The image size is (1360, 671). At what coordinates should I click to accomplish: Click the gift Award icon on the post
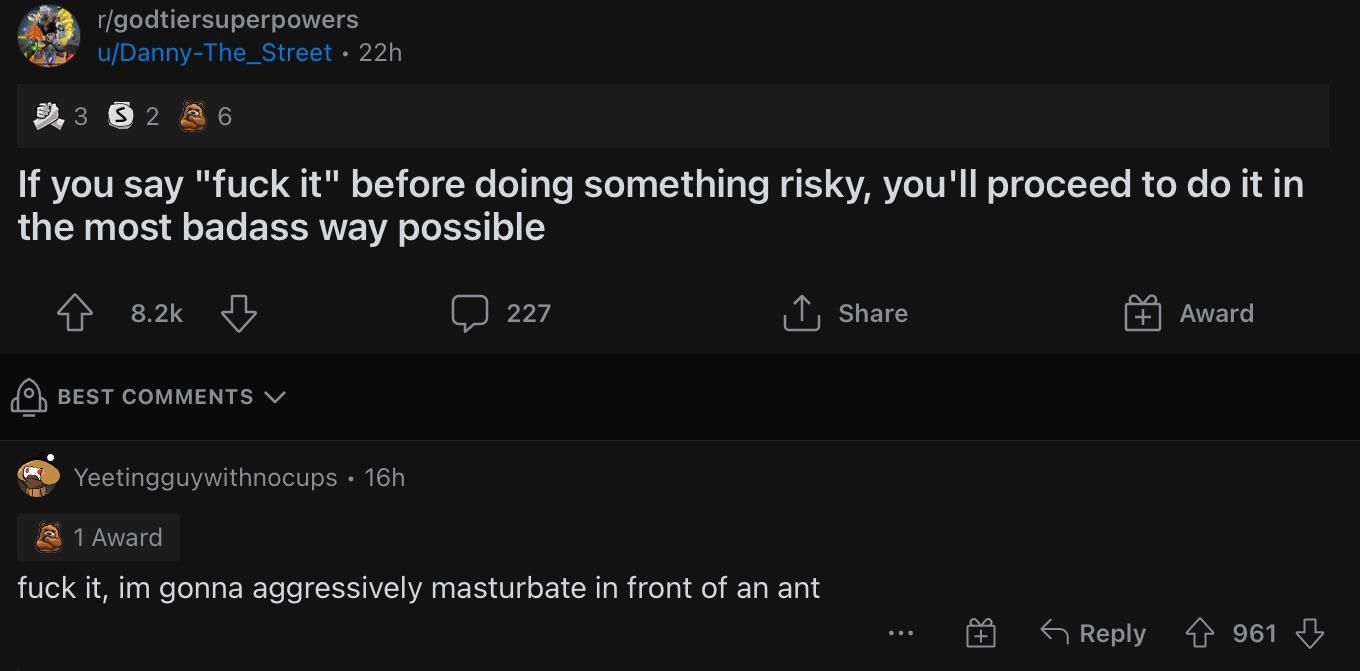tap(1140, 313)
